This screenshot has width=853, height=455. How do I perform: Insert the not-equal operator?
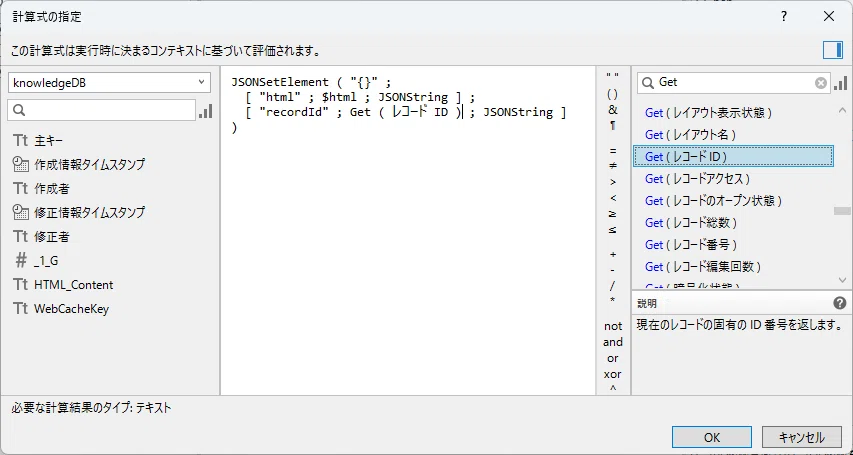tap(613, 165)
